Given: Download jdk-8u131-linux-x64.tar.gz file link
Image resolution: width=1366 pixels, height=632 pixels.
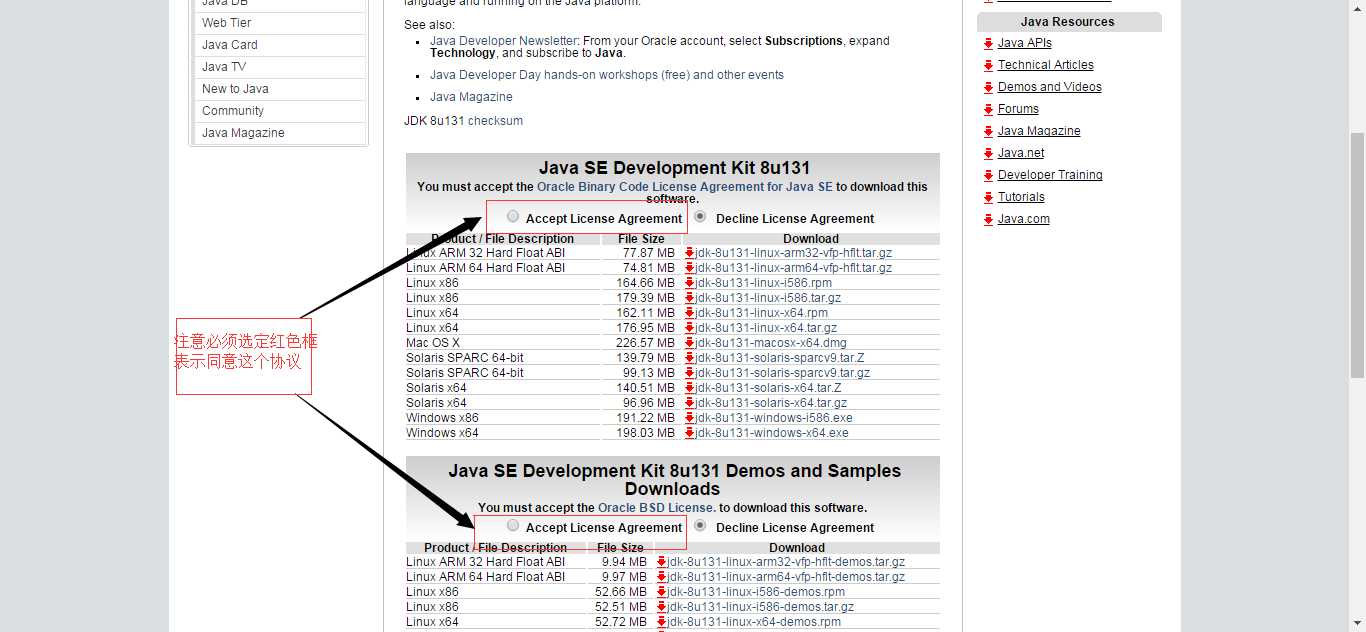Looking at the screenshot, I should 767,328.
